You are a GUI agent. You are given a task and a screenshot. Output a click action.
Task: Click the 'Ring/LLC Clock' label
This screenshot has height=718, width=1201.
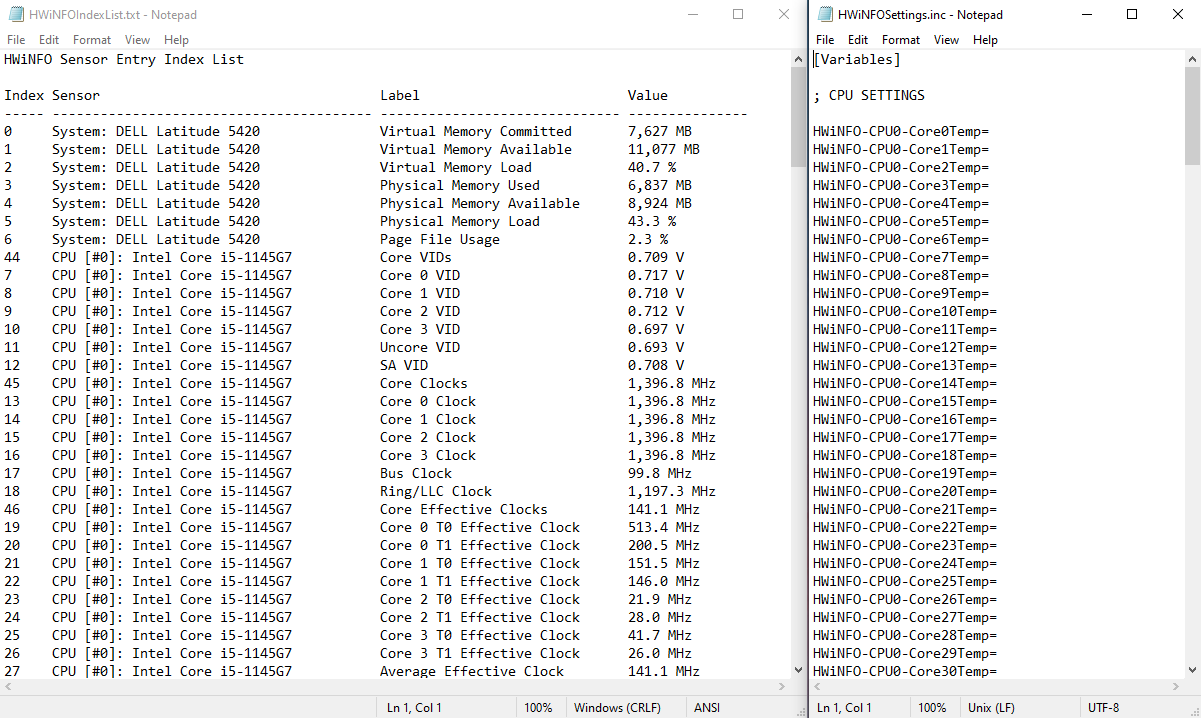tap(436, 491)
